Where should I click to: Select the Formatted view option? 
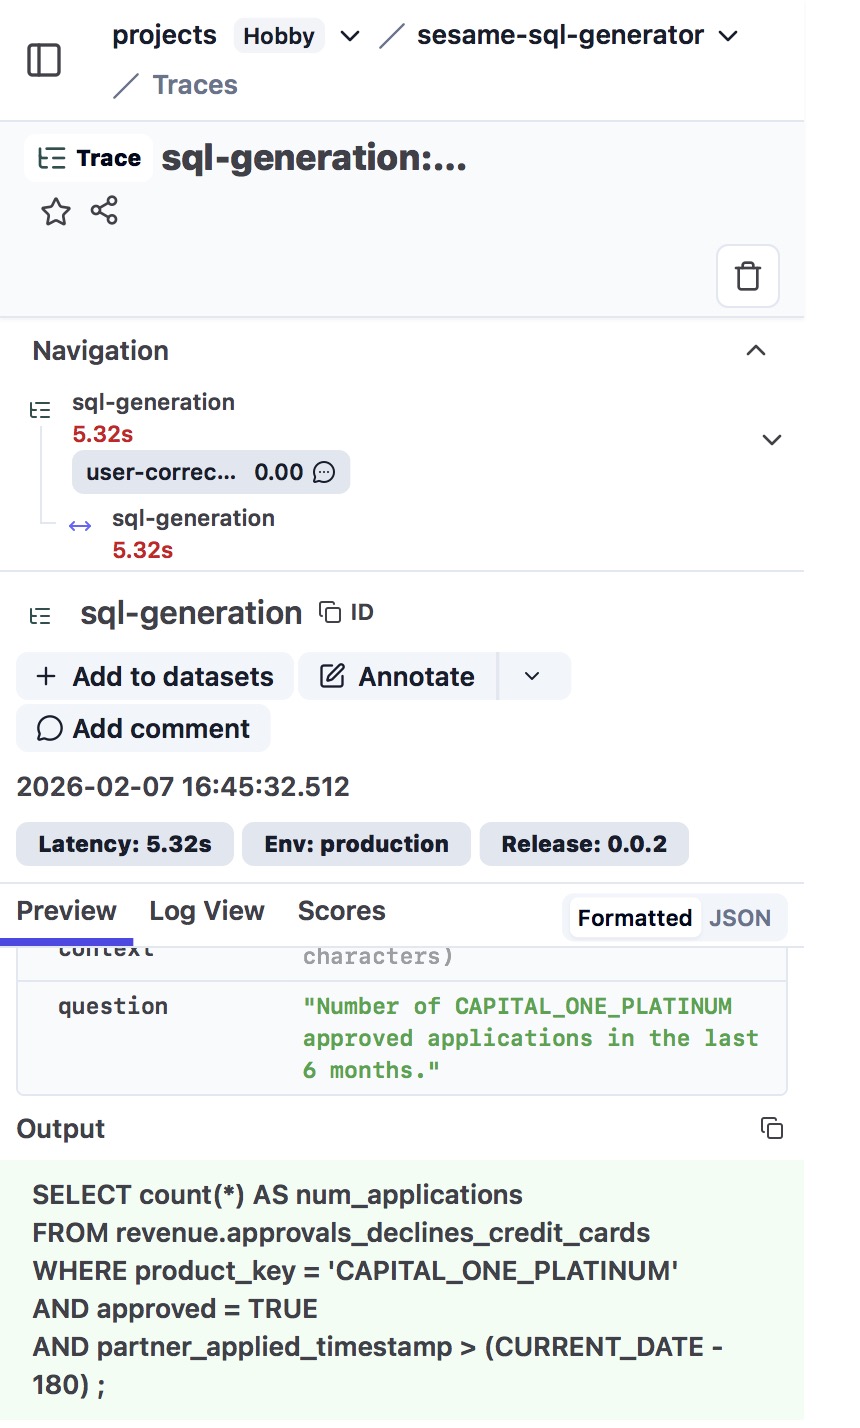[634, 918]
